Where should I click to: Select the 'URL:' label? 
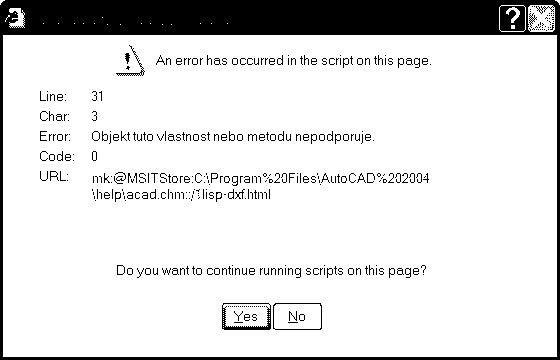click(54, 176)
